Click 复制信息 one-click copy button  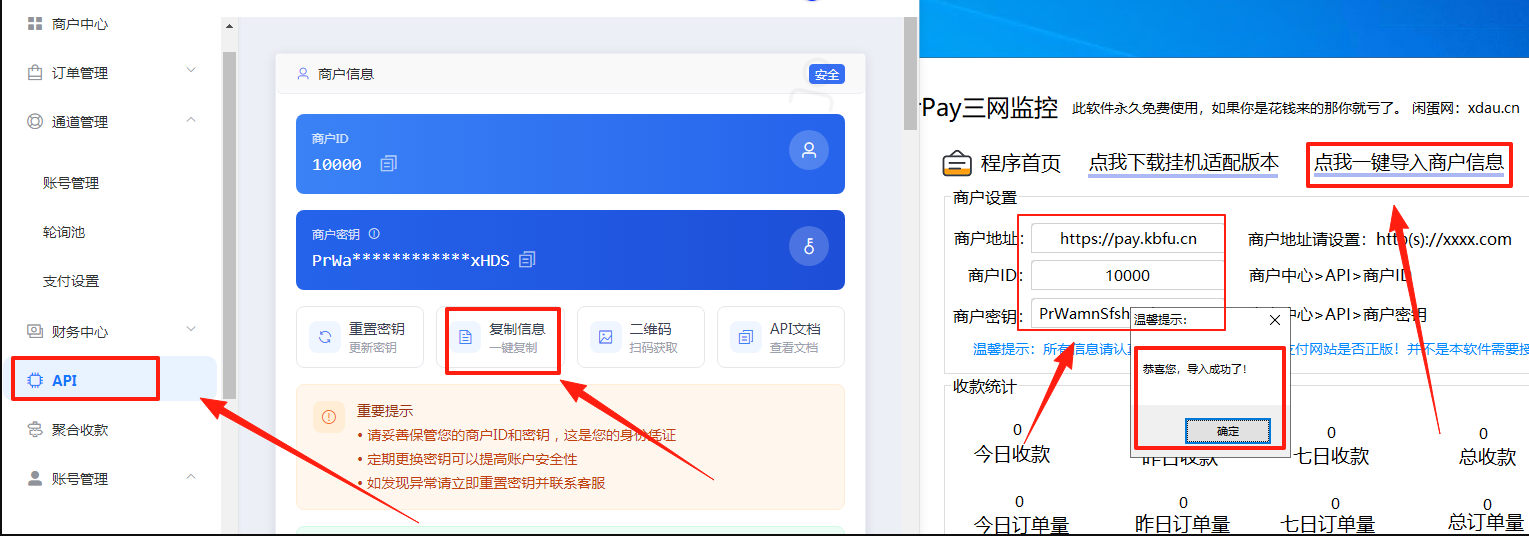point(501,337)
